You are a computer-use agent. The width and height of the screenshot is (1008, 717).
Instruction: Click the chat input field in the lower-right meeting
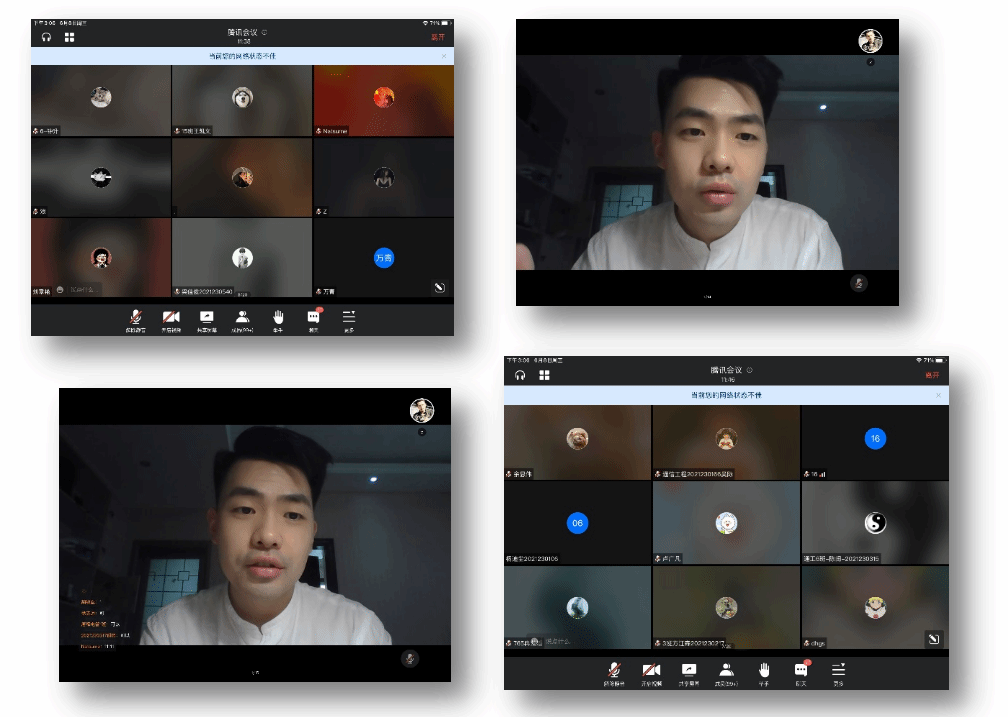pos(556,641)
